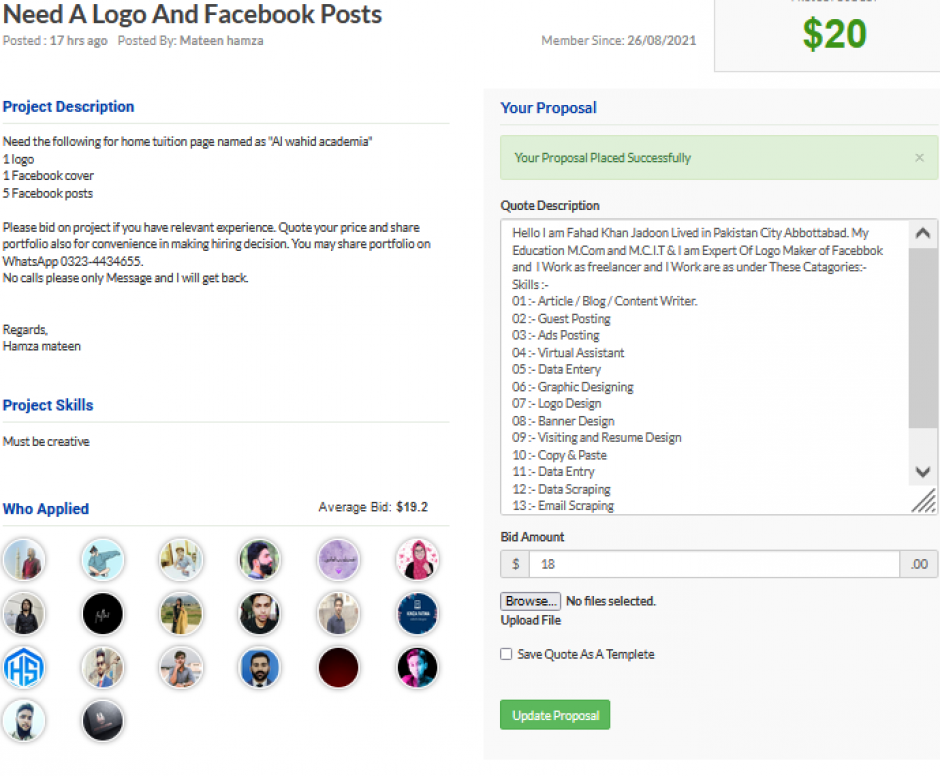940x776 pixels.
Task: Click the 'Your Proposal' section heading
Action: coord(548,107)
